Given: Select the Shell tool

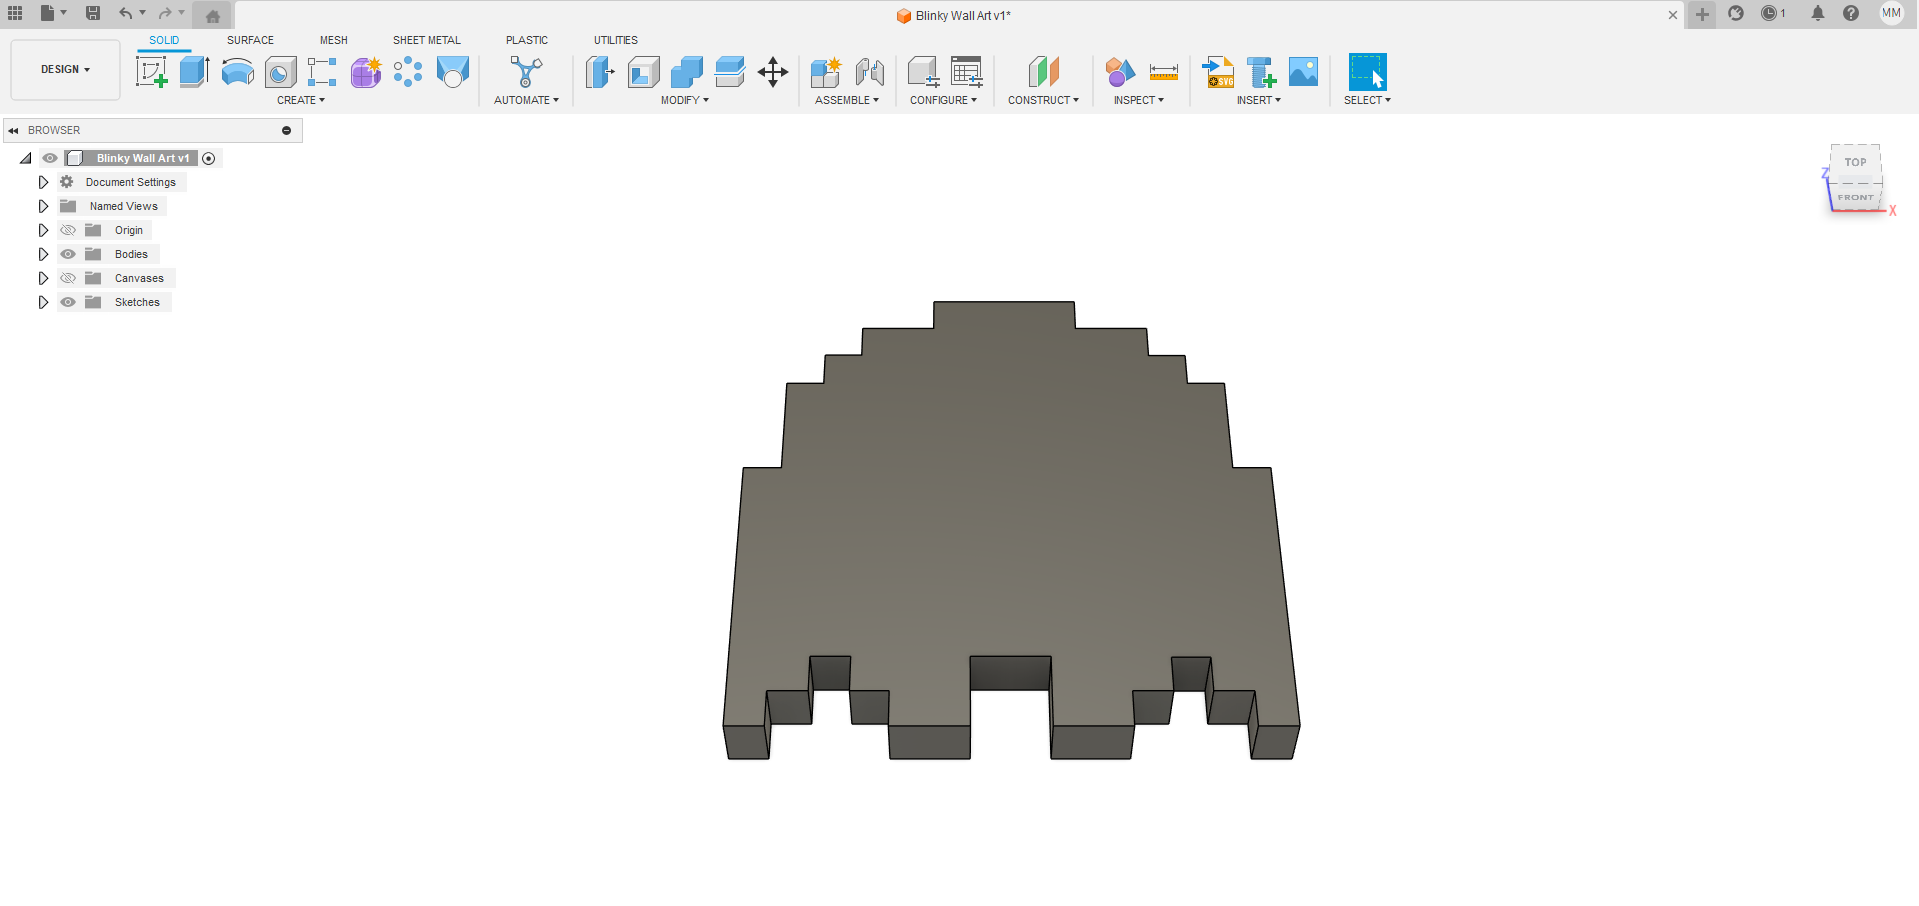Looking at the screenshot, I should pos(643,72).
